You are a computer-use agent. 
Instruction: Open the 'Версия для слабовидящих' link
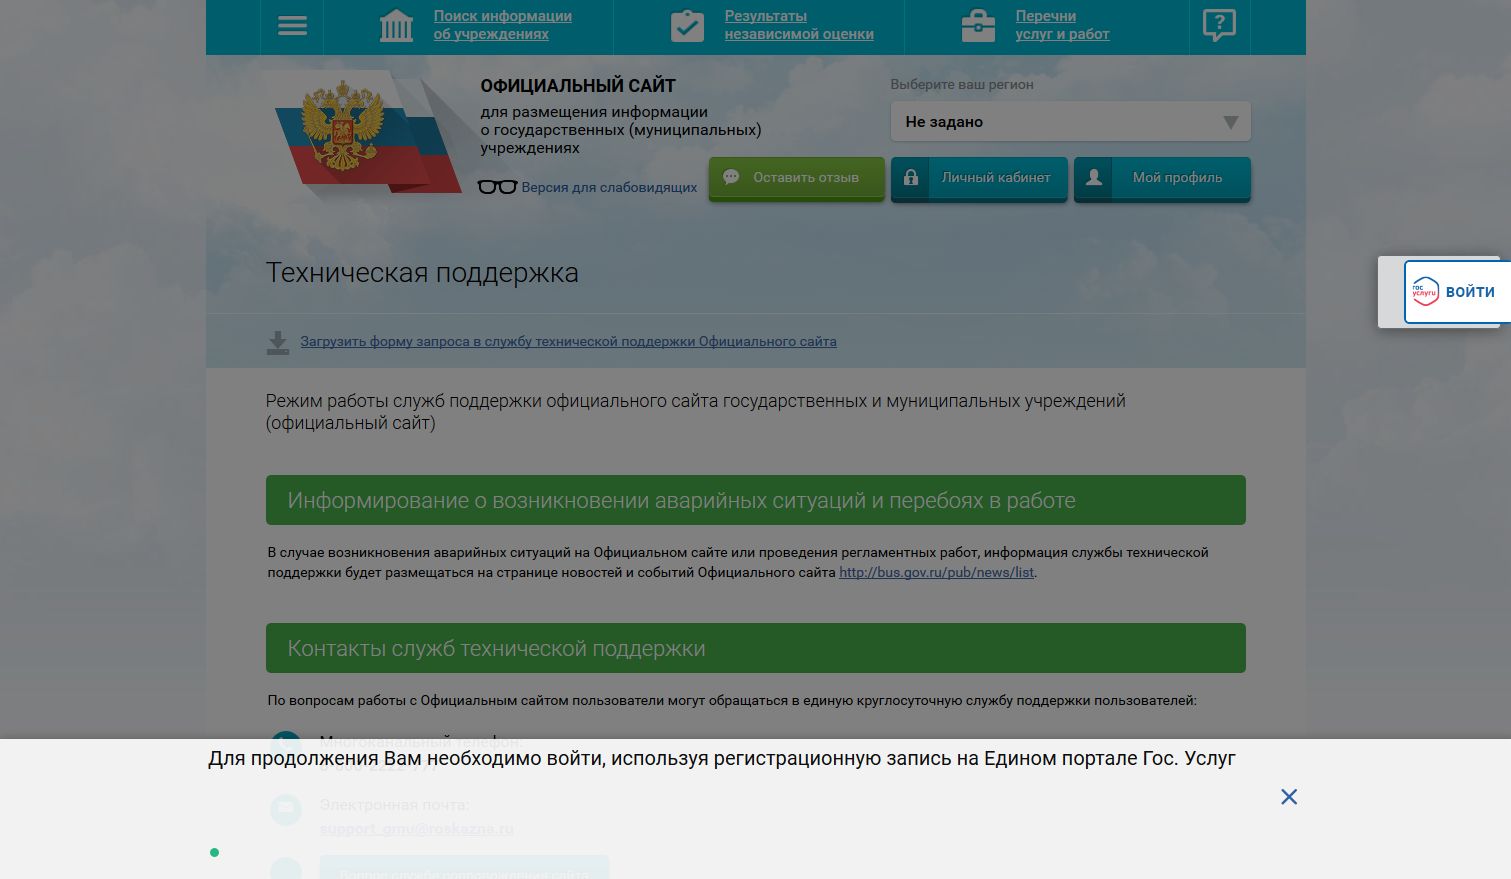[x=609, y=187]
